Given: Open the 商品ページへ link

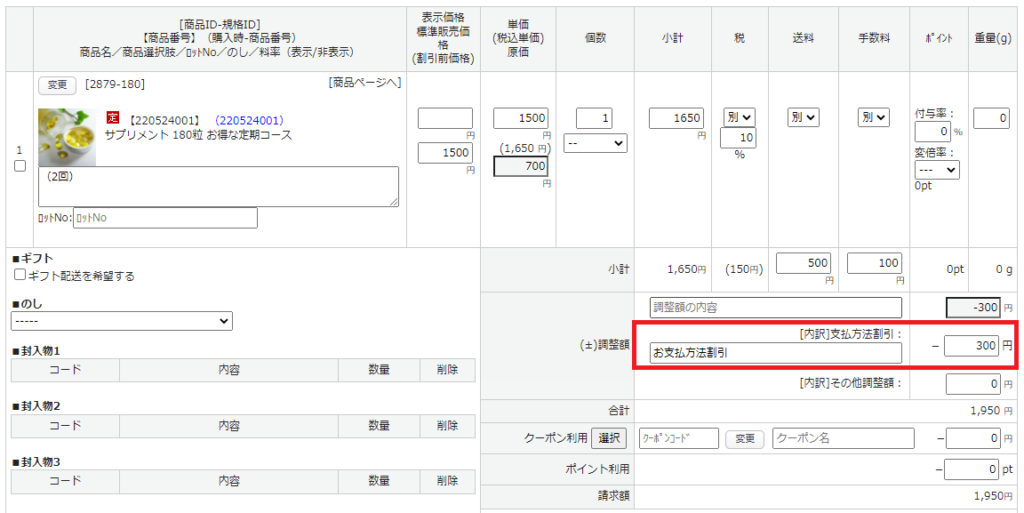Looking at the screenshot, I should point(364,82).
